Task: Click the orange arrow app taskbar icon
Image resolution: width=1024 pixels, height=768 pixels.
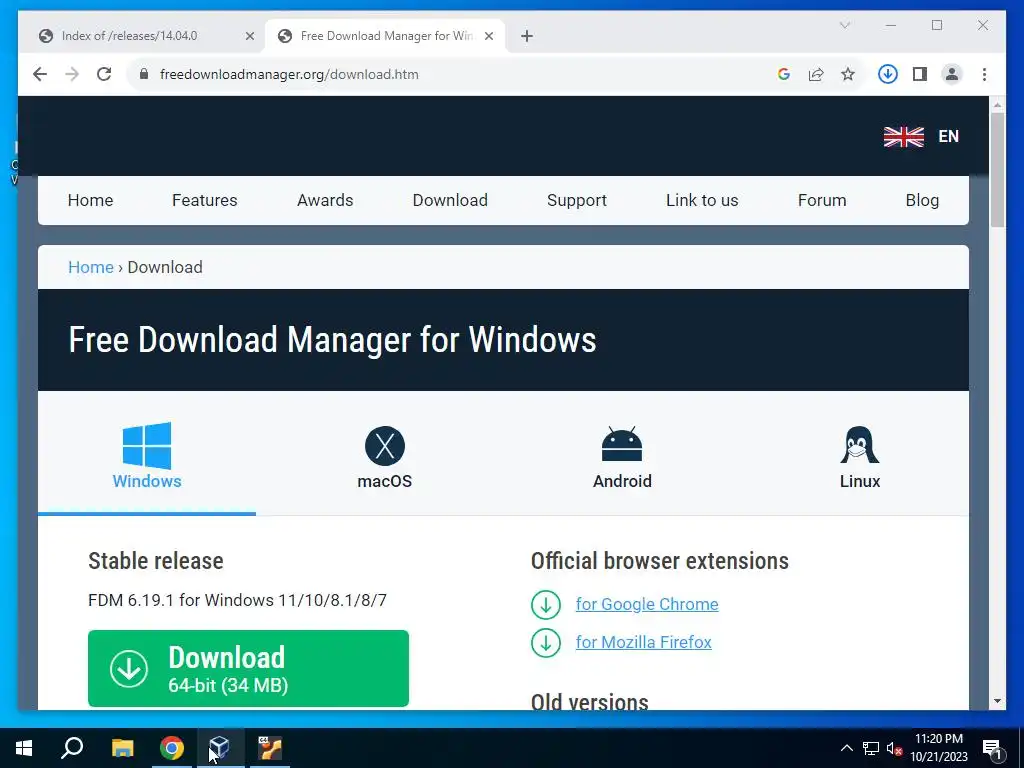Action: tap(270, 748)
